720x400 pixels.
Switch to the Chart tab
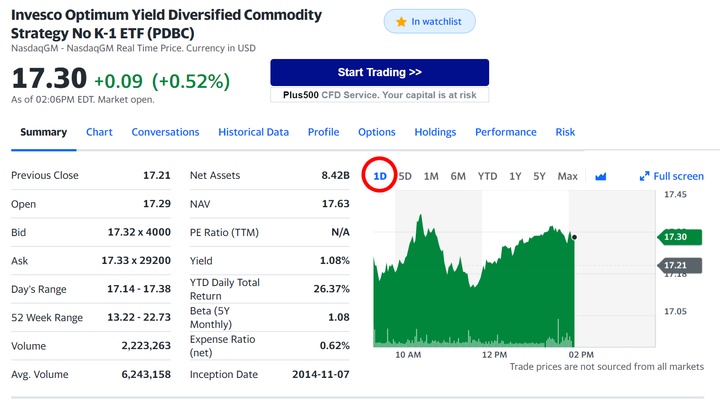click(x=99, y=132)
